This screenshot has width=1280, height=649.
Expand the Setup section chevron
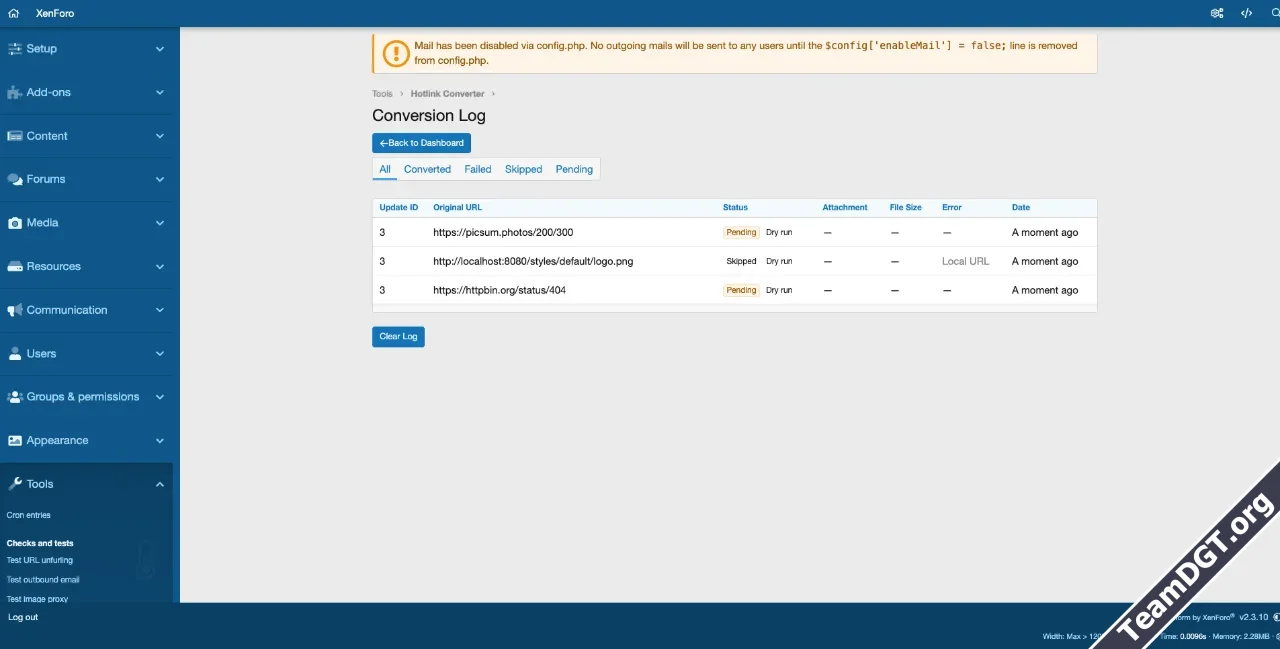pos(160,49)
